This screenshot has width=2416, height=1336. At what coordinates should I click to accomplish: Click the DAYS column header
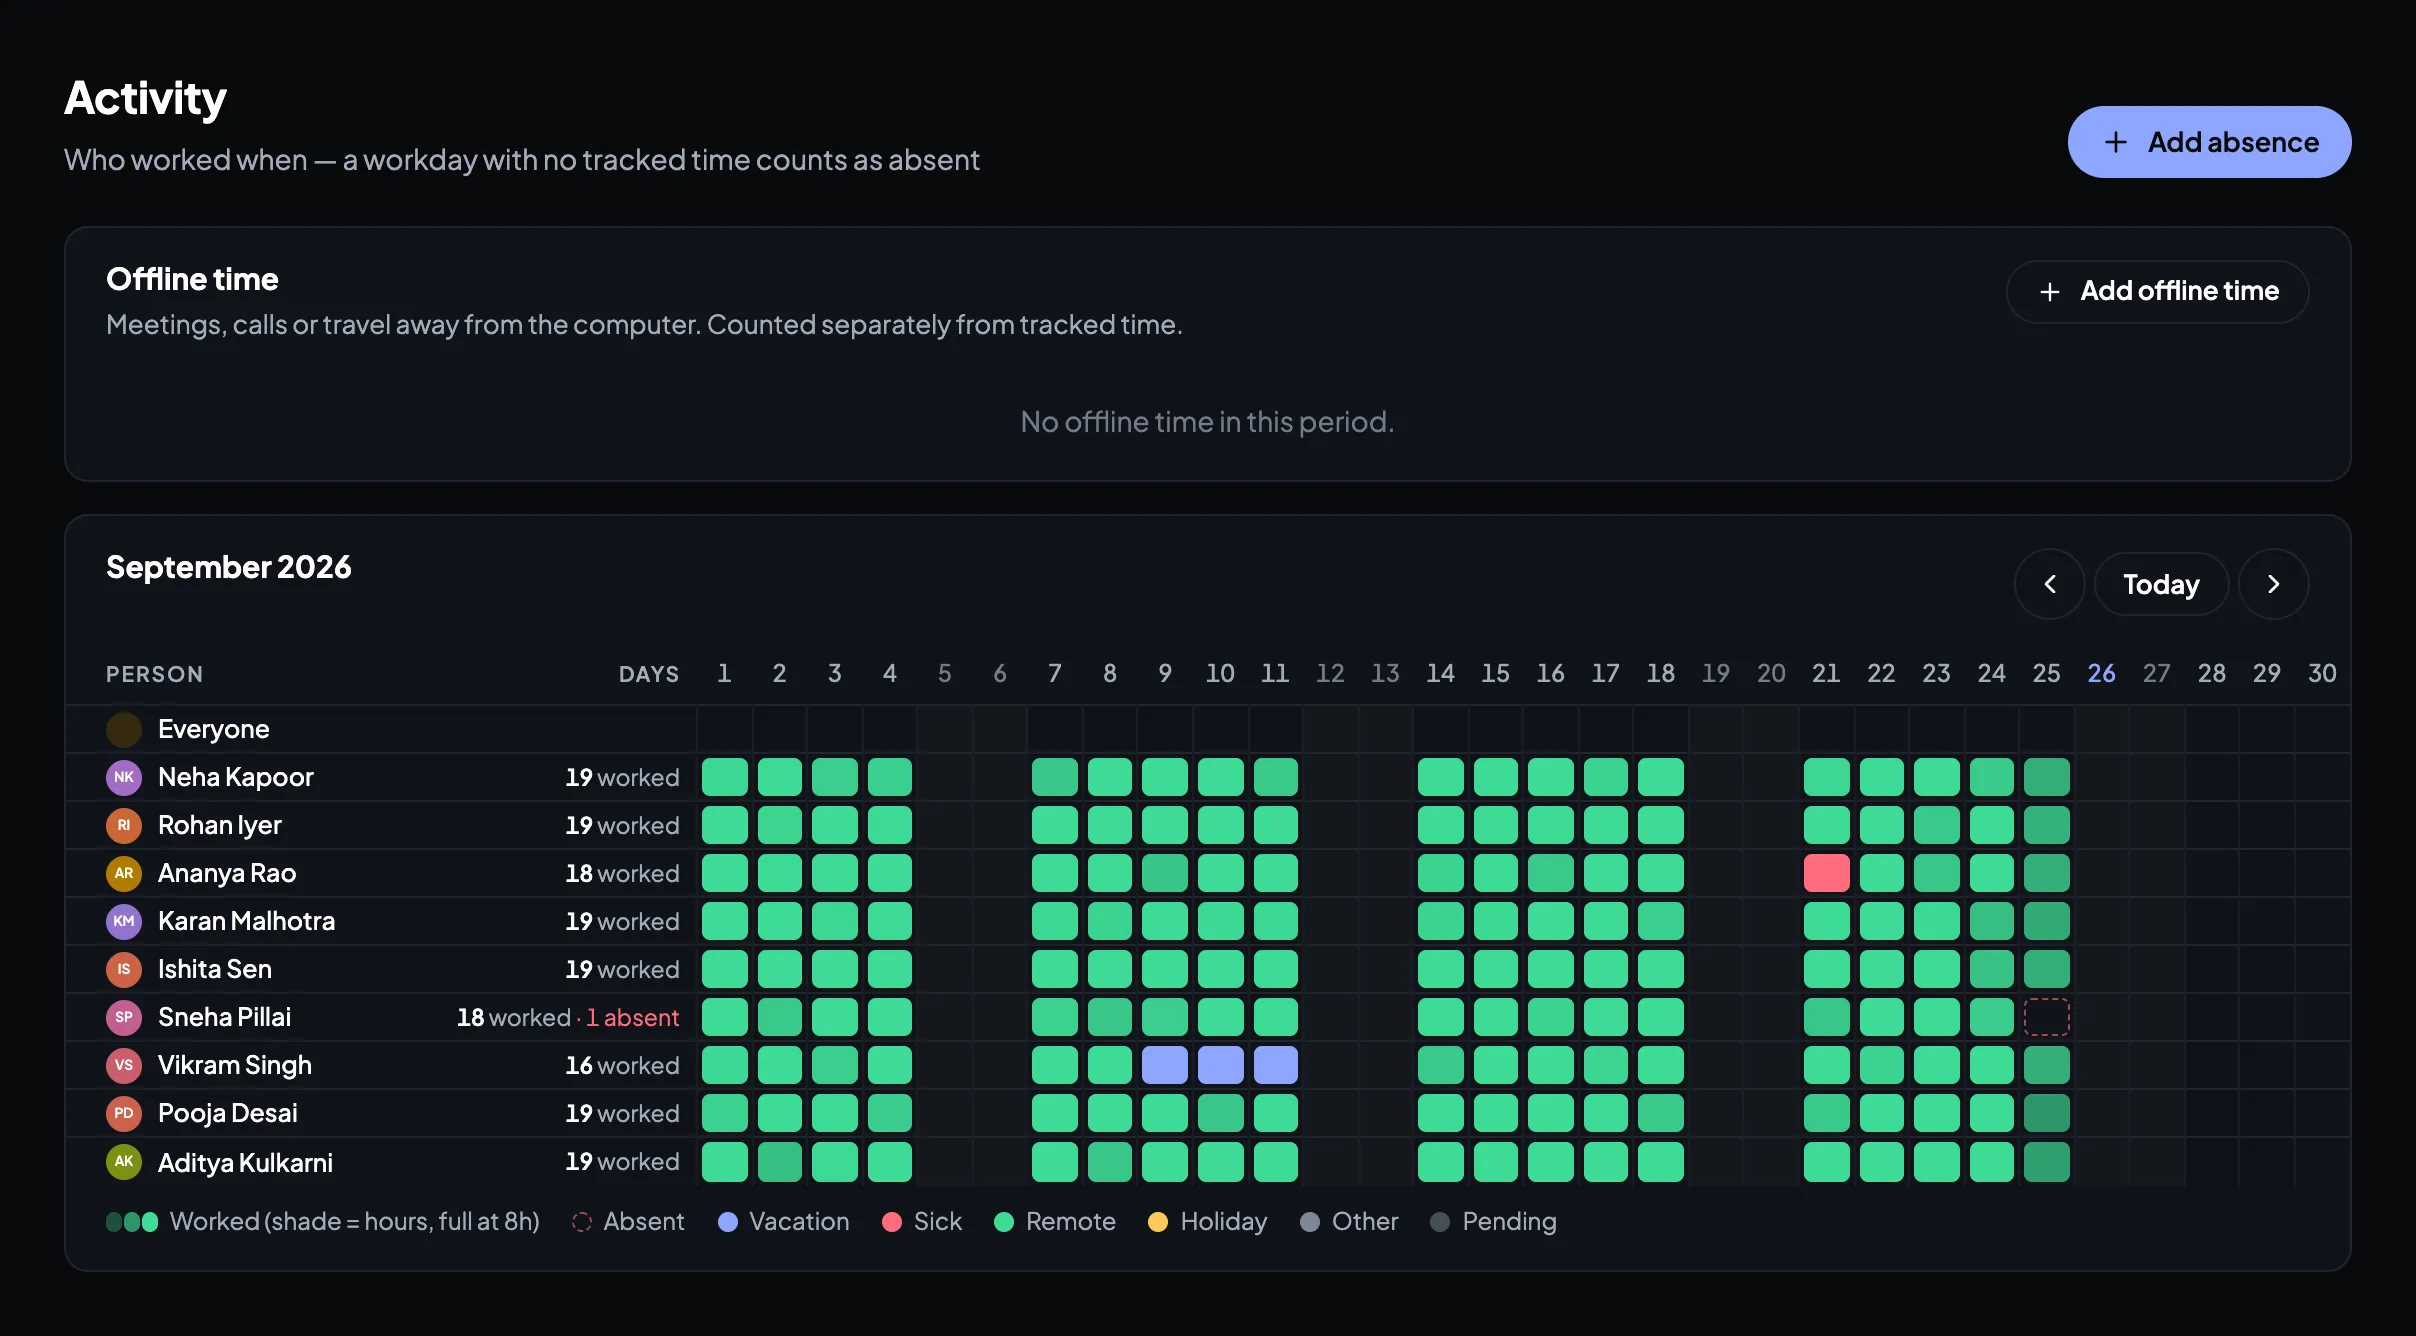pyautogui.click(x=648, y=674)
